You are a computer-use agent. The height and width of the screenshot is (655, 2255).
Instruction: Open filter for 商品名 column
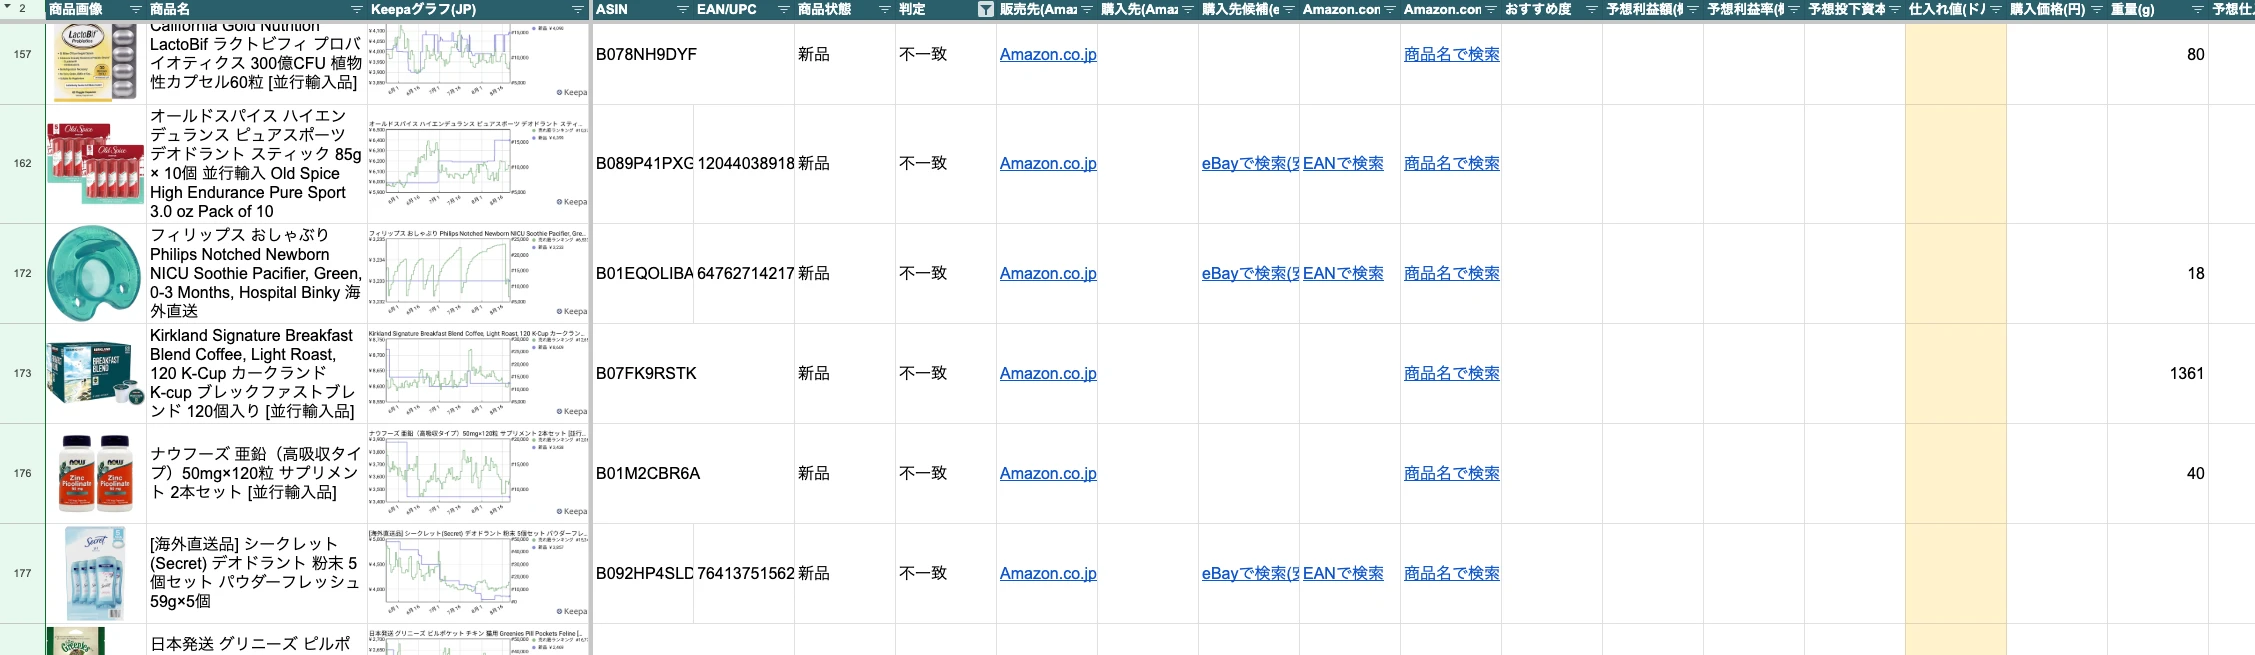358,9
